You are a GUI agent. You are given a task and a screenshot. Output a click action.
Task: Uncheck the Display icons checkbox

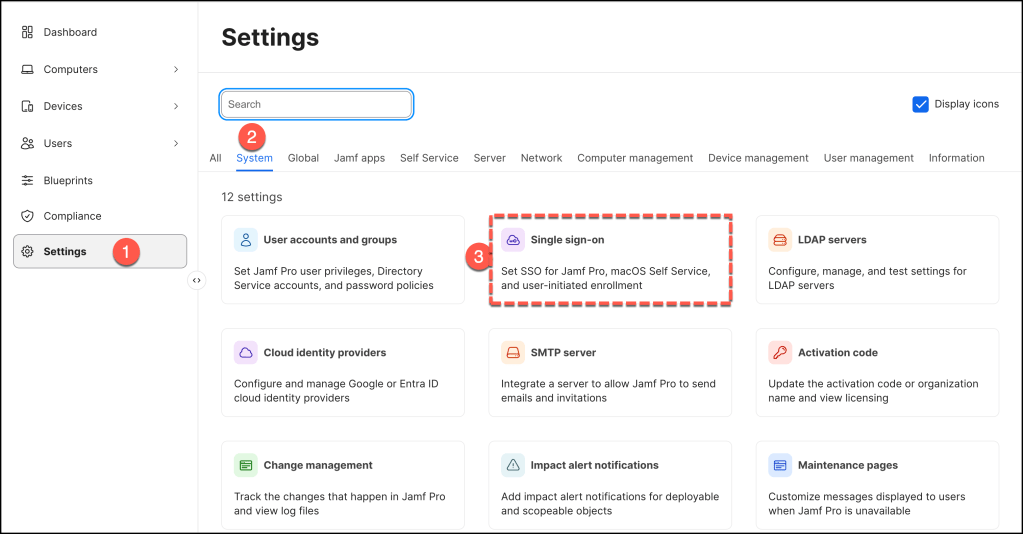[921, 104]
